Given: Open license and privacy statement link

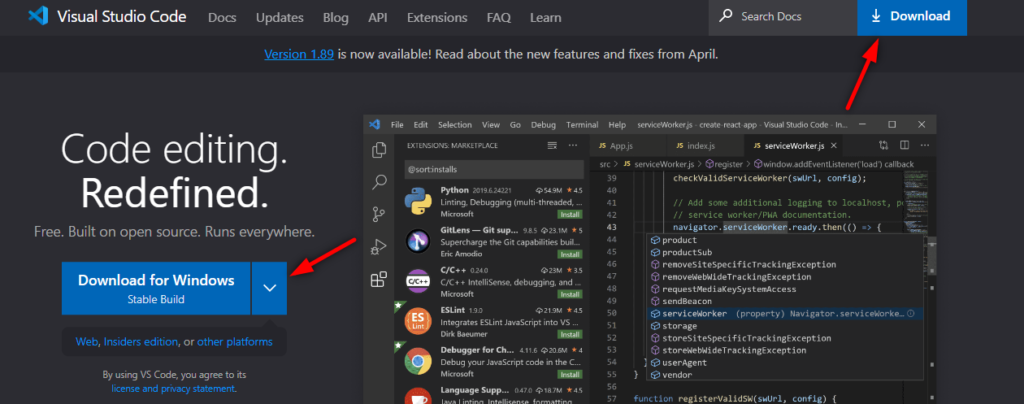Looking at the screenshot, I should [x=172, y=388].
